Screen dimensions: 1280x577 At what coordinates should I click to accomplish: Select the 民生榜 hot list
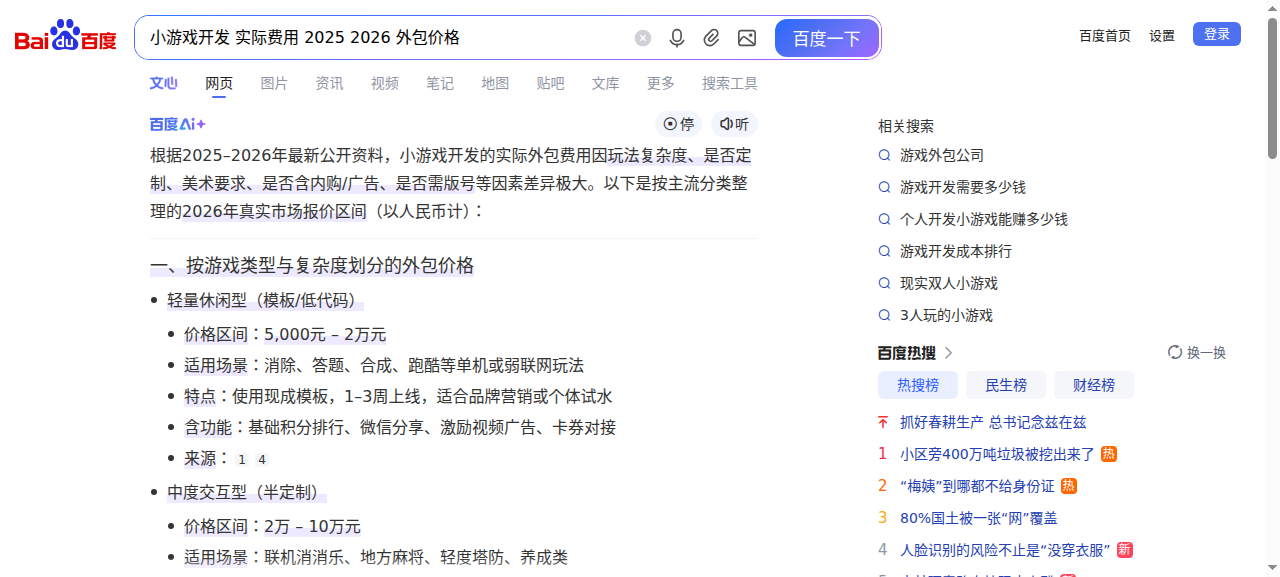tap(1005, 385)
